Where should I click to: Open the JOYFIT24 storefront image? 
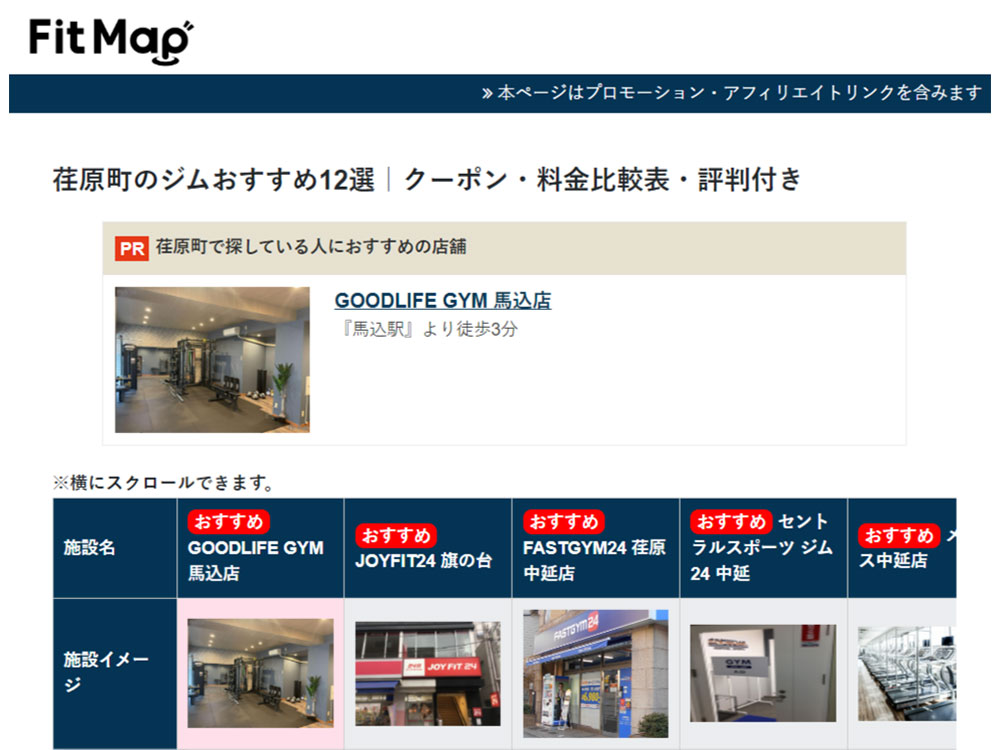[x=428, y=673]
